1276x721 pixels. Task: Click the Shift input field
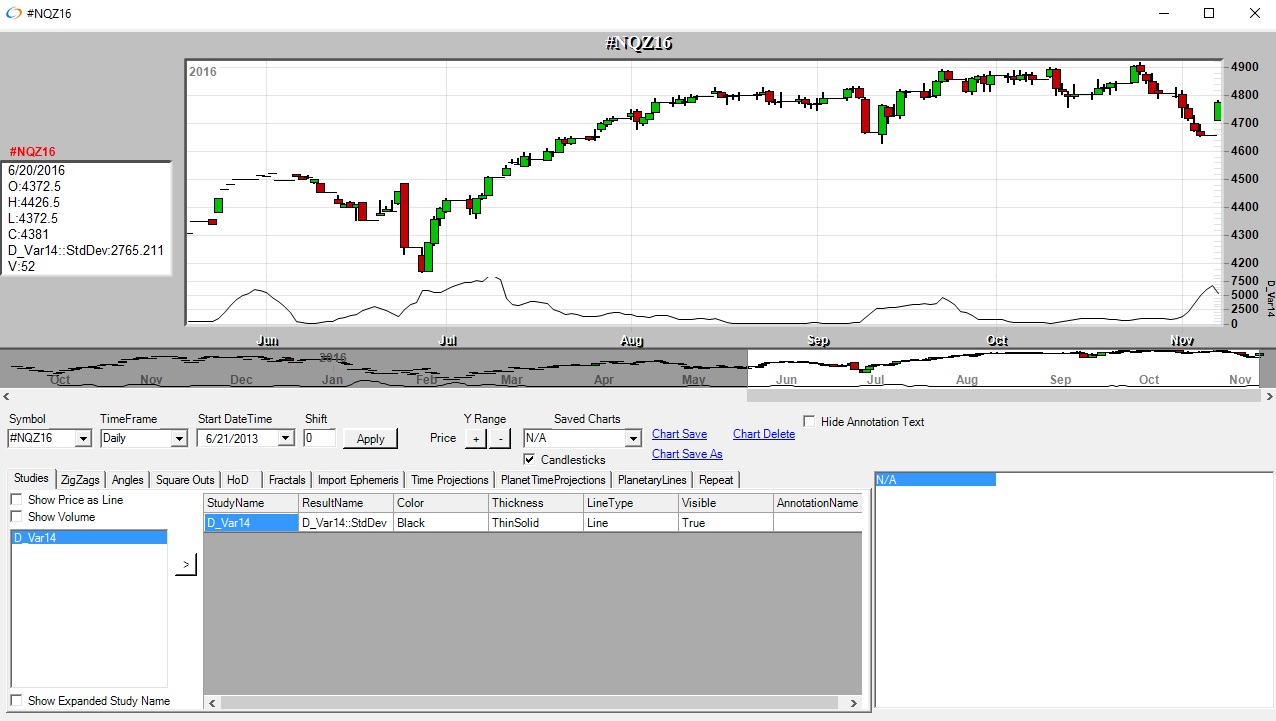319,438
